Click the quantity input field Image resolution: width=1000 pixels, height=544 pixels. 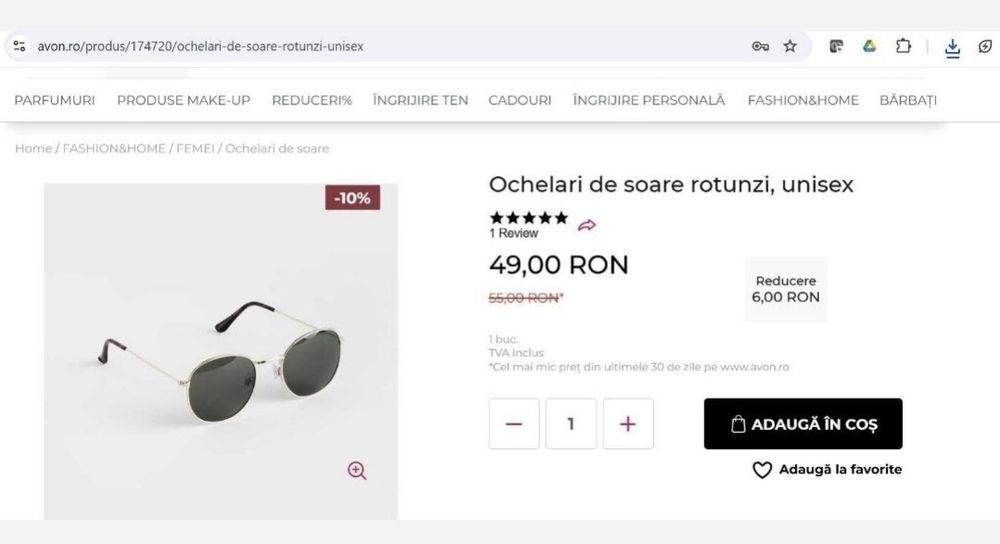[x=571, y=424]
